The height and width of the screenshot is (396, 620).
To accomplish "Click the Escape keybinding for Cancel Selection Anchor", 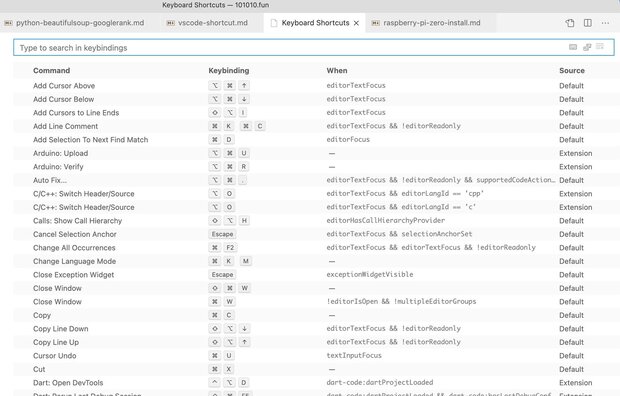I will pos(222,234).
